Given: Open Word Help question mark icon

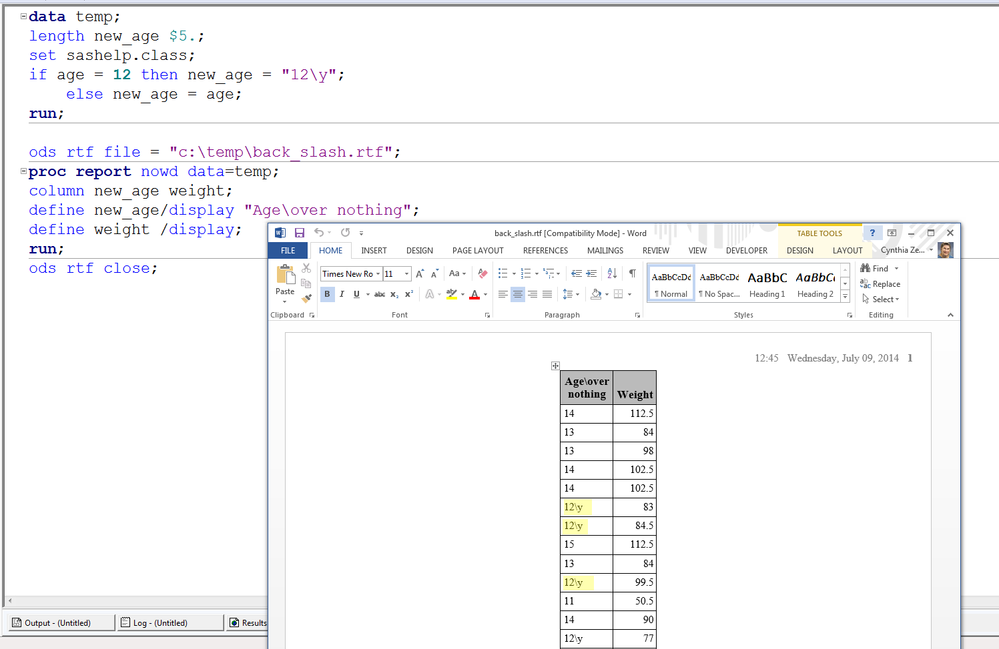Looking at the screenshot, I should (x=872, y=233).
